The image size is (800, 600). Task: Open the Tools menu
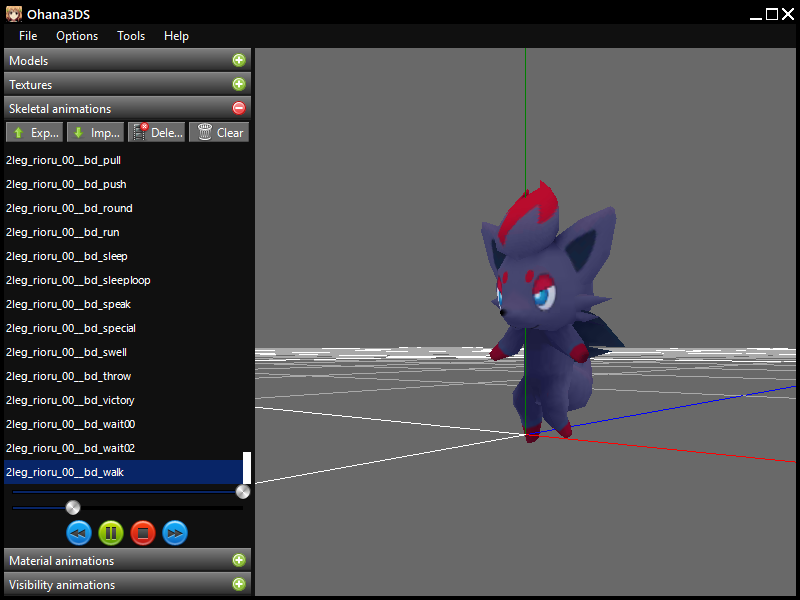point(131,36)
